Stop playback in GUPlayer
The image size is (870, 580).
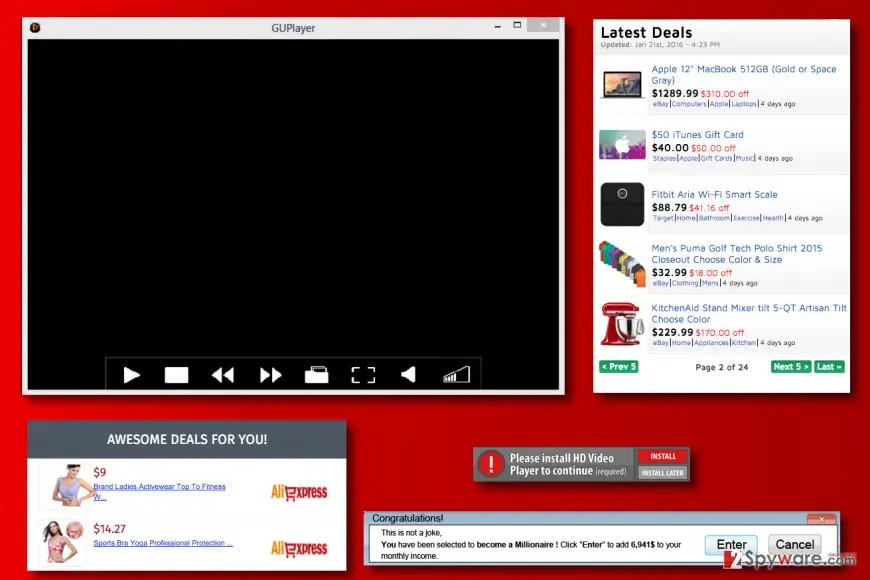tap(176, 375)
